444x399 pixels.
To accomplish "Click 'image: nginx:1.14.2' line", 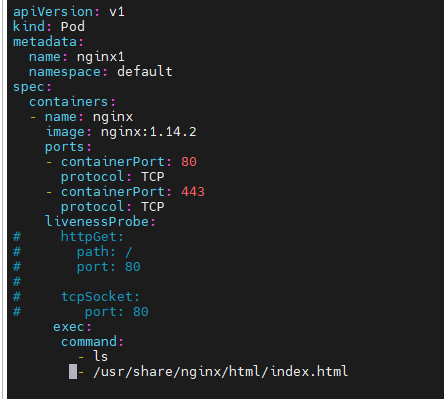I will point(121,132).
